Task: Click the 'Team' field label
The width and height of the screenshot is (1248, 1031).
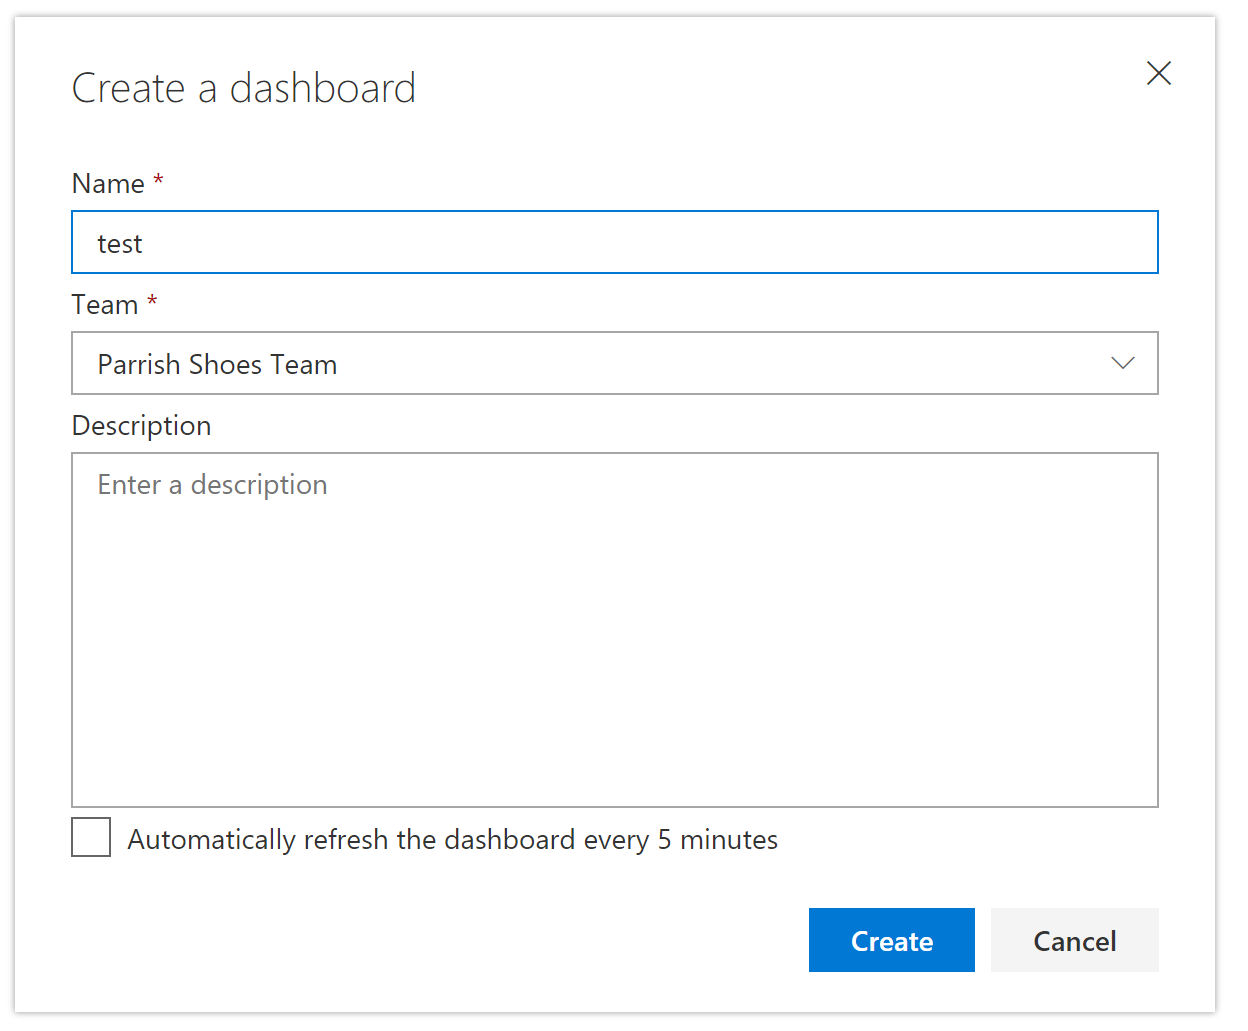Action: click(105, 305)
